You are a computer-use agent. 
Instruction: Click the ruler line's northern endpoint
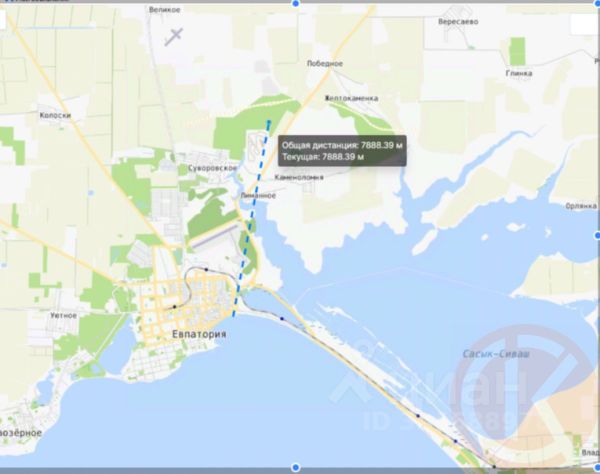(269, 122)
